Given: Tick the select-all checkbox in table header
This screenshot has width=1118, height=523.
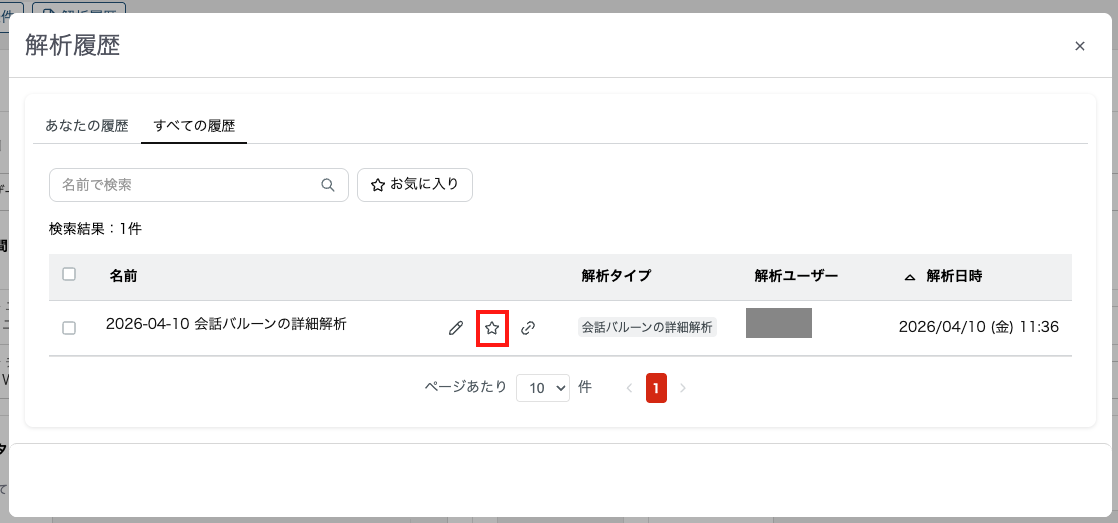Looking at the screenshot, I should point(69,275).
